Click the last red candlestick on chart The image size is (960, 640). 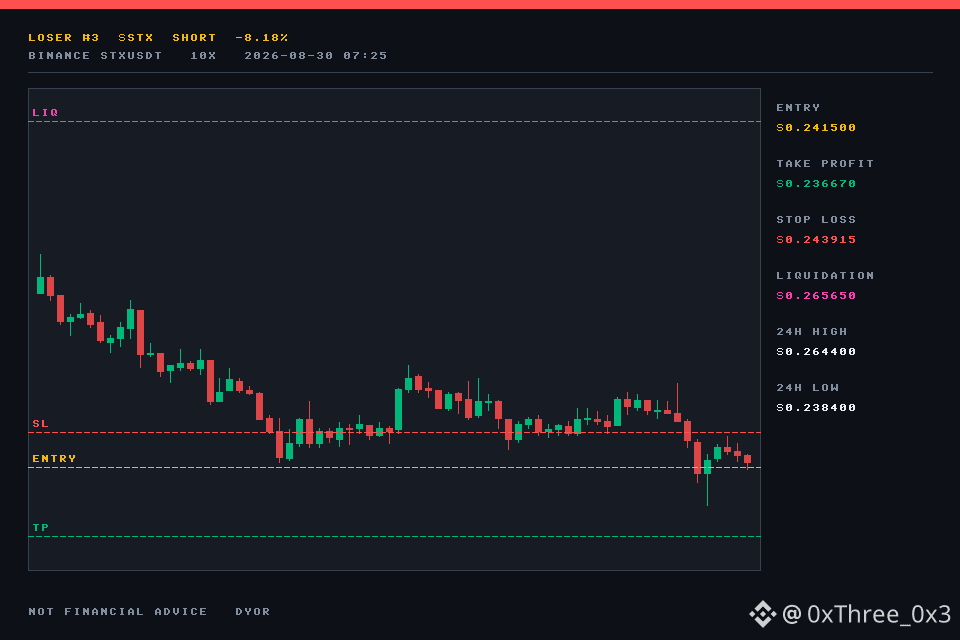click(x=748, y=459)
